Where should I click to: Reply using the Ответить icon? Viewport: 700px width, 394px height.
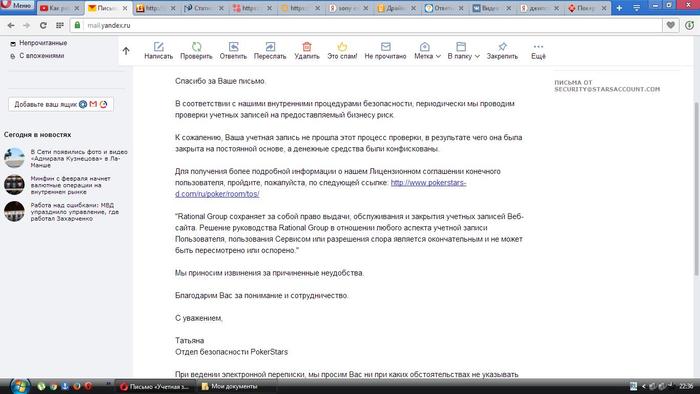click(233, 46)
